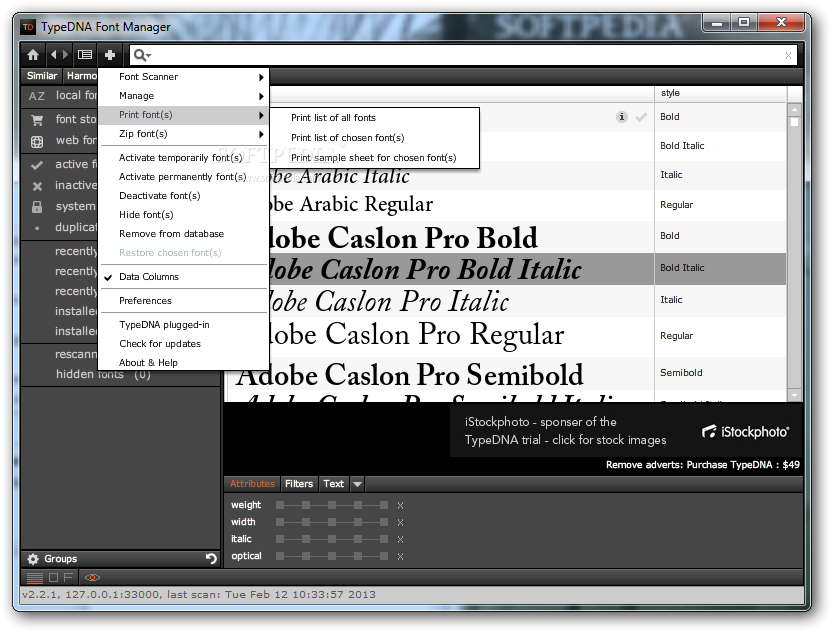Click the padlock system fonts icon
This screenshot has height=632, width=832.
tap(37, 206)
